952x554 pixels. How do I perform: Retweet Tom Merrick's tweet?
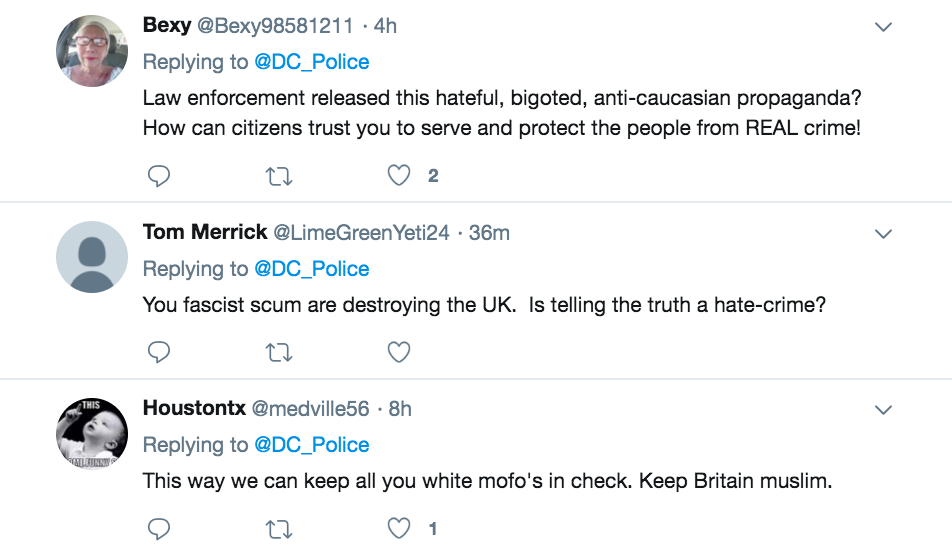tap(279, 352)
